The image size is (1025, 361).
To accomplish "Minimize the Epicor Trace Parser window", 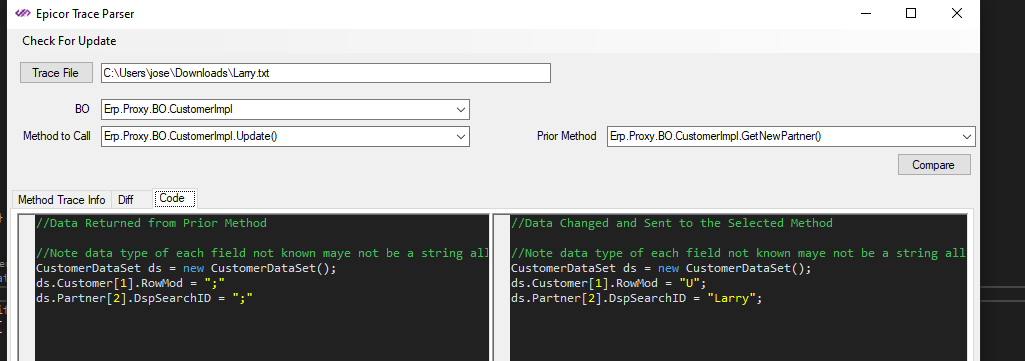I will (864, 13).
